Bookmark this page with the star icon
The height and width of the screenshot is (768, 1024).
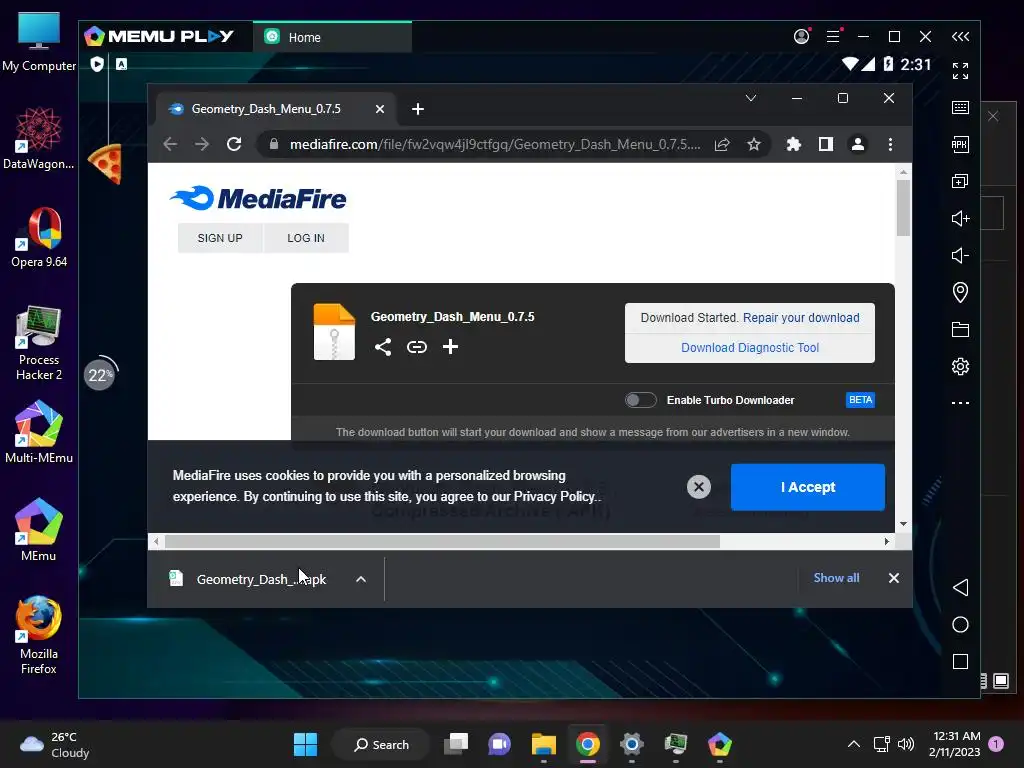click(754, 144)
